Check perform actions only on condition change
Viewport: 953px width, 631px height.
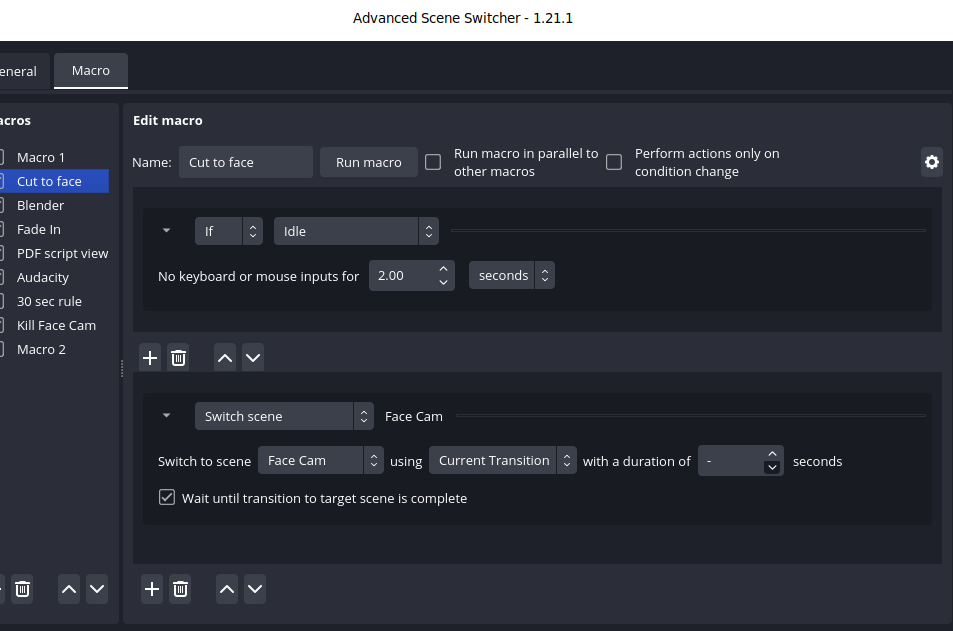(x=613, y=161)
